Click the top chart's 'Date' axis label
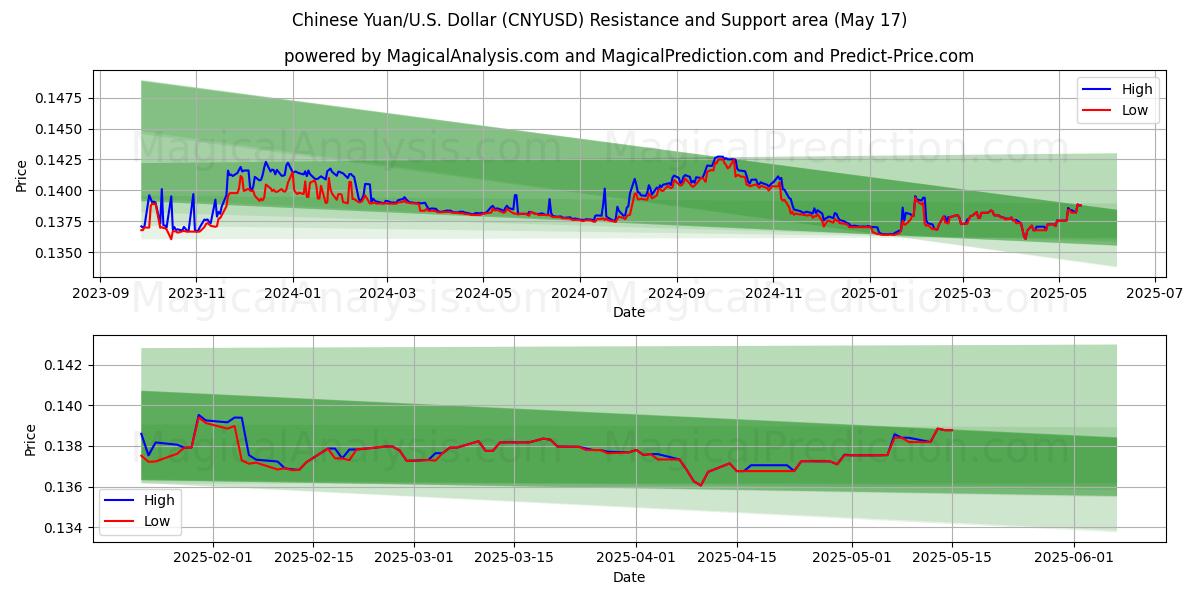Screen dimensions: 1200x600 629,312
